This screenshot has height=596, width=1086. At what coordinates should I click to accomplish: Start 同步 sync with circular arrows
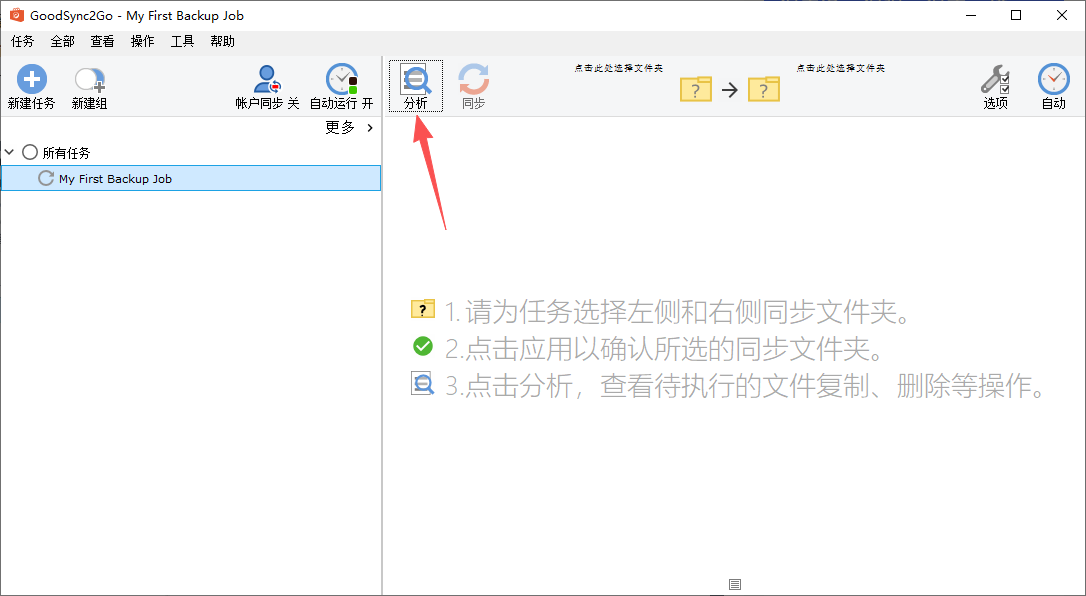tap(474, 86)
